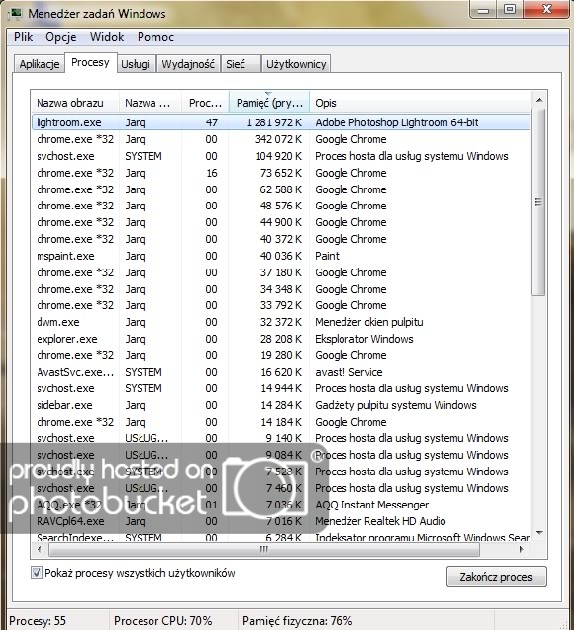Image resolution: width=574 pixels, height=630 pixels.
Task: Select the sidebar.exe process row
Action: coord(281,405)
